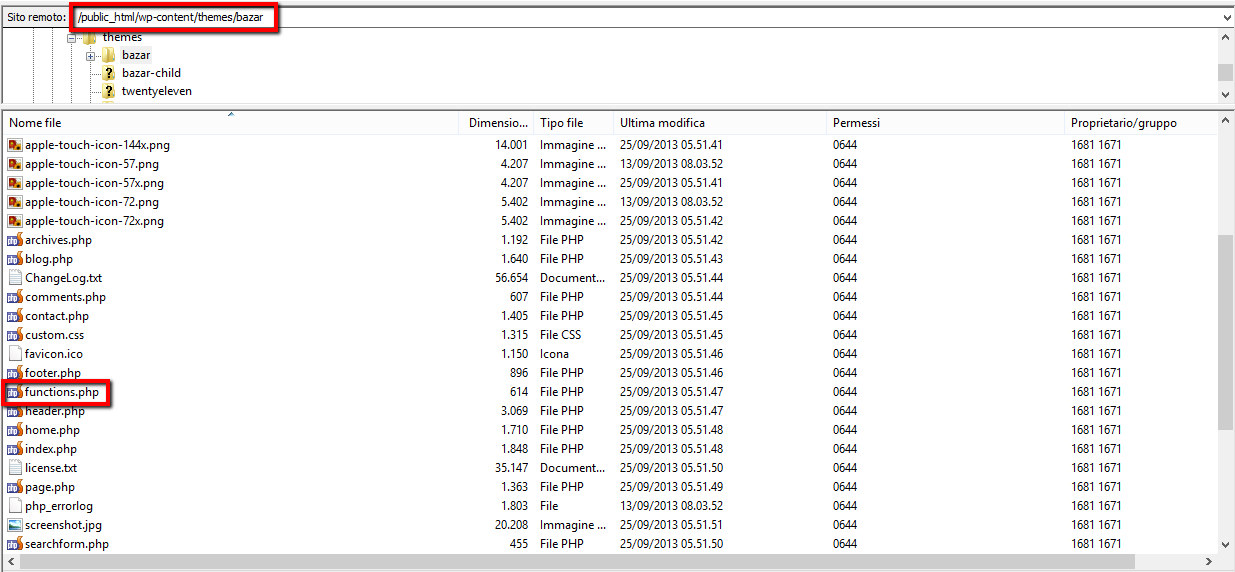Click the header.php PHP file icon
Screen dimensions: 1235x572
[x=14, y=411]
